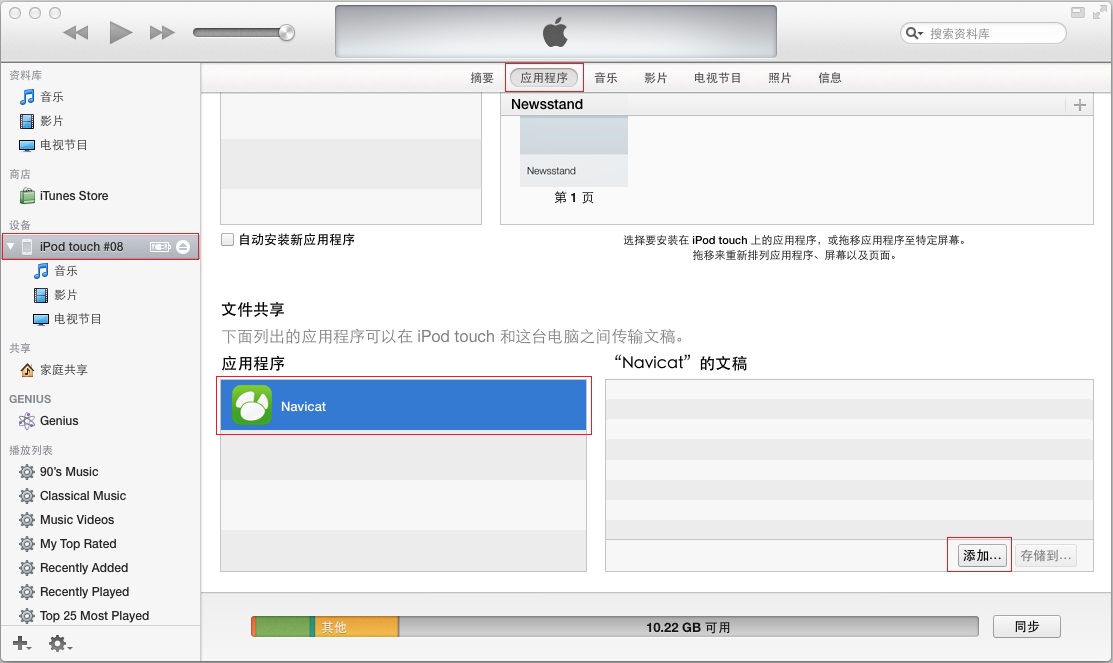Open 家庭共享 home sharing icon
1113x663 pixels.
point(27,369)
